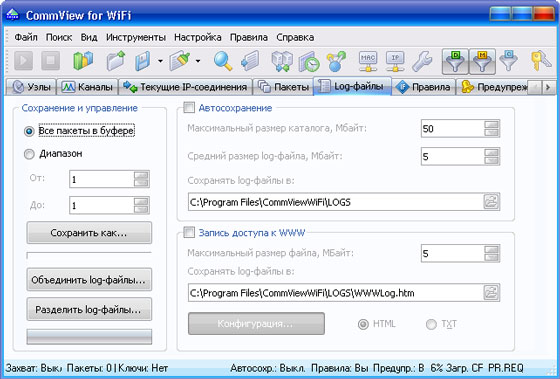This screenshot has width=560, height=379.
Task: Open settings with the wrench icon
Action: (x=422, y=60)
